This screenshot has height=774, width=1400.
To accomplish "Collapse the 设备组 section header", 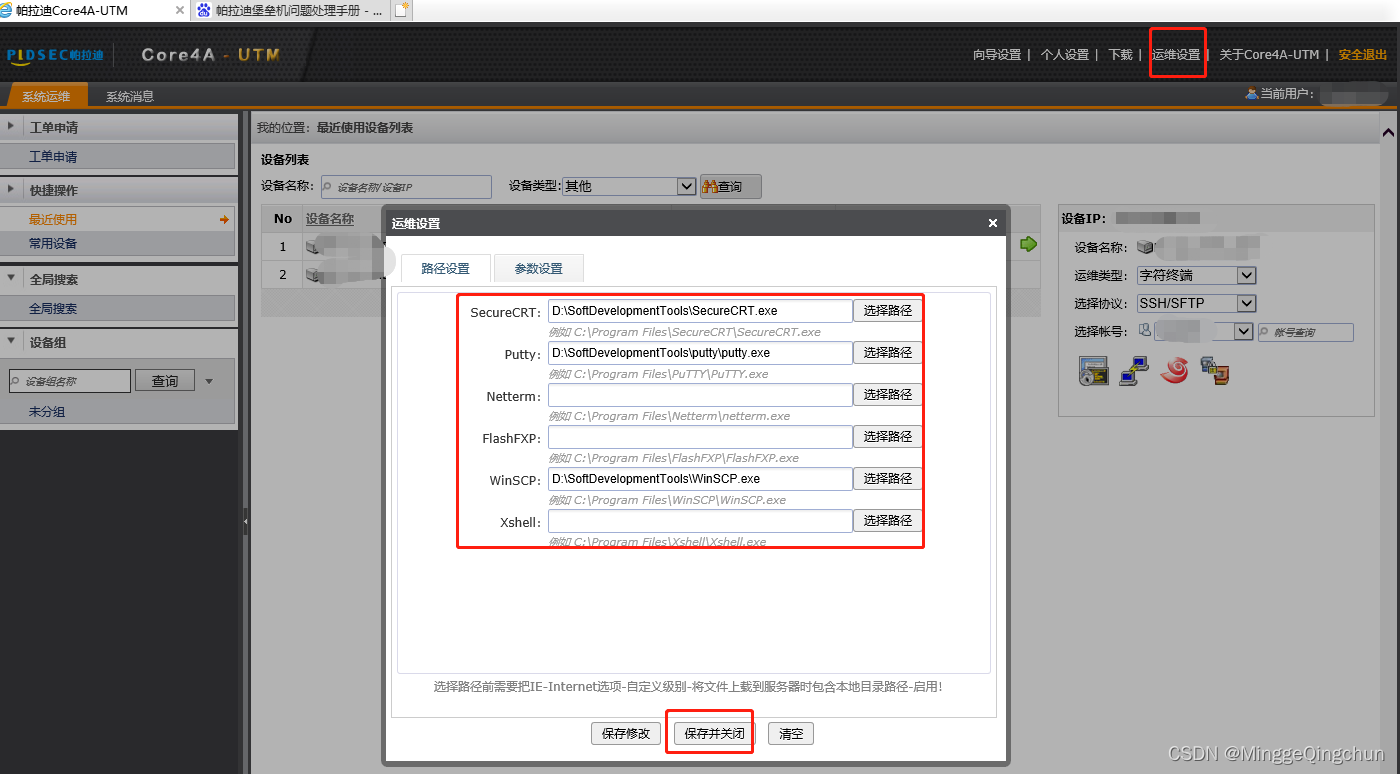I will pyautogui.click(x=118, y=342).
